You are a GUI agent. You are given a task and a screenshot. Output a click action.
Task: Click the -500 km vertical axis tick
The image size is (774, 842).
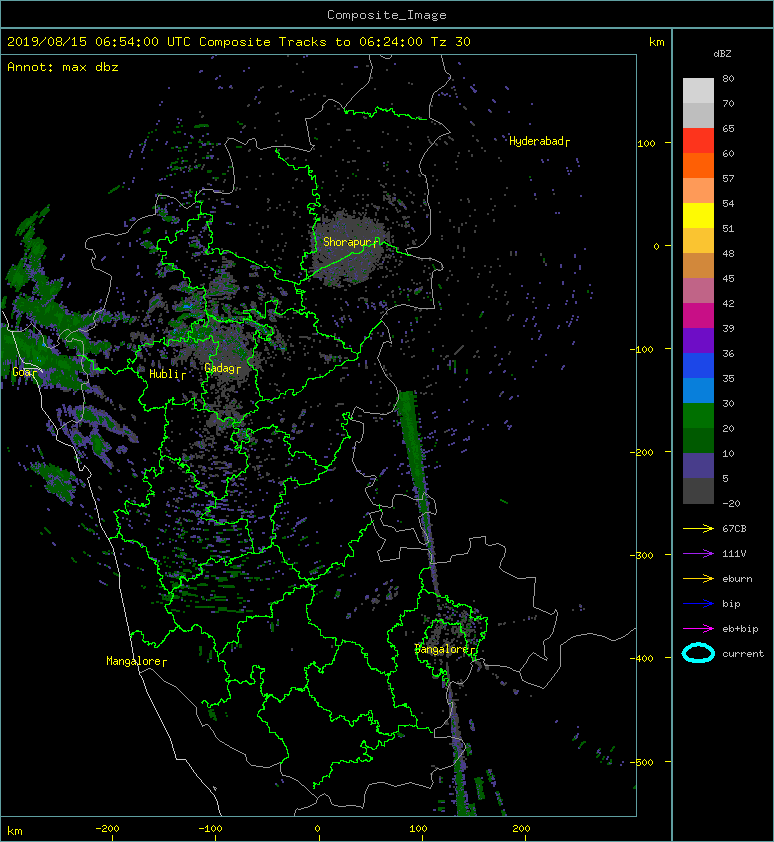(x=644, y=762)
